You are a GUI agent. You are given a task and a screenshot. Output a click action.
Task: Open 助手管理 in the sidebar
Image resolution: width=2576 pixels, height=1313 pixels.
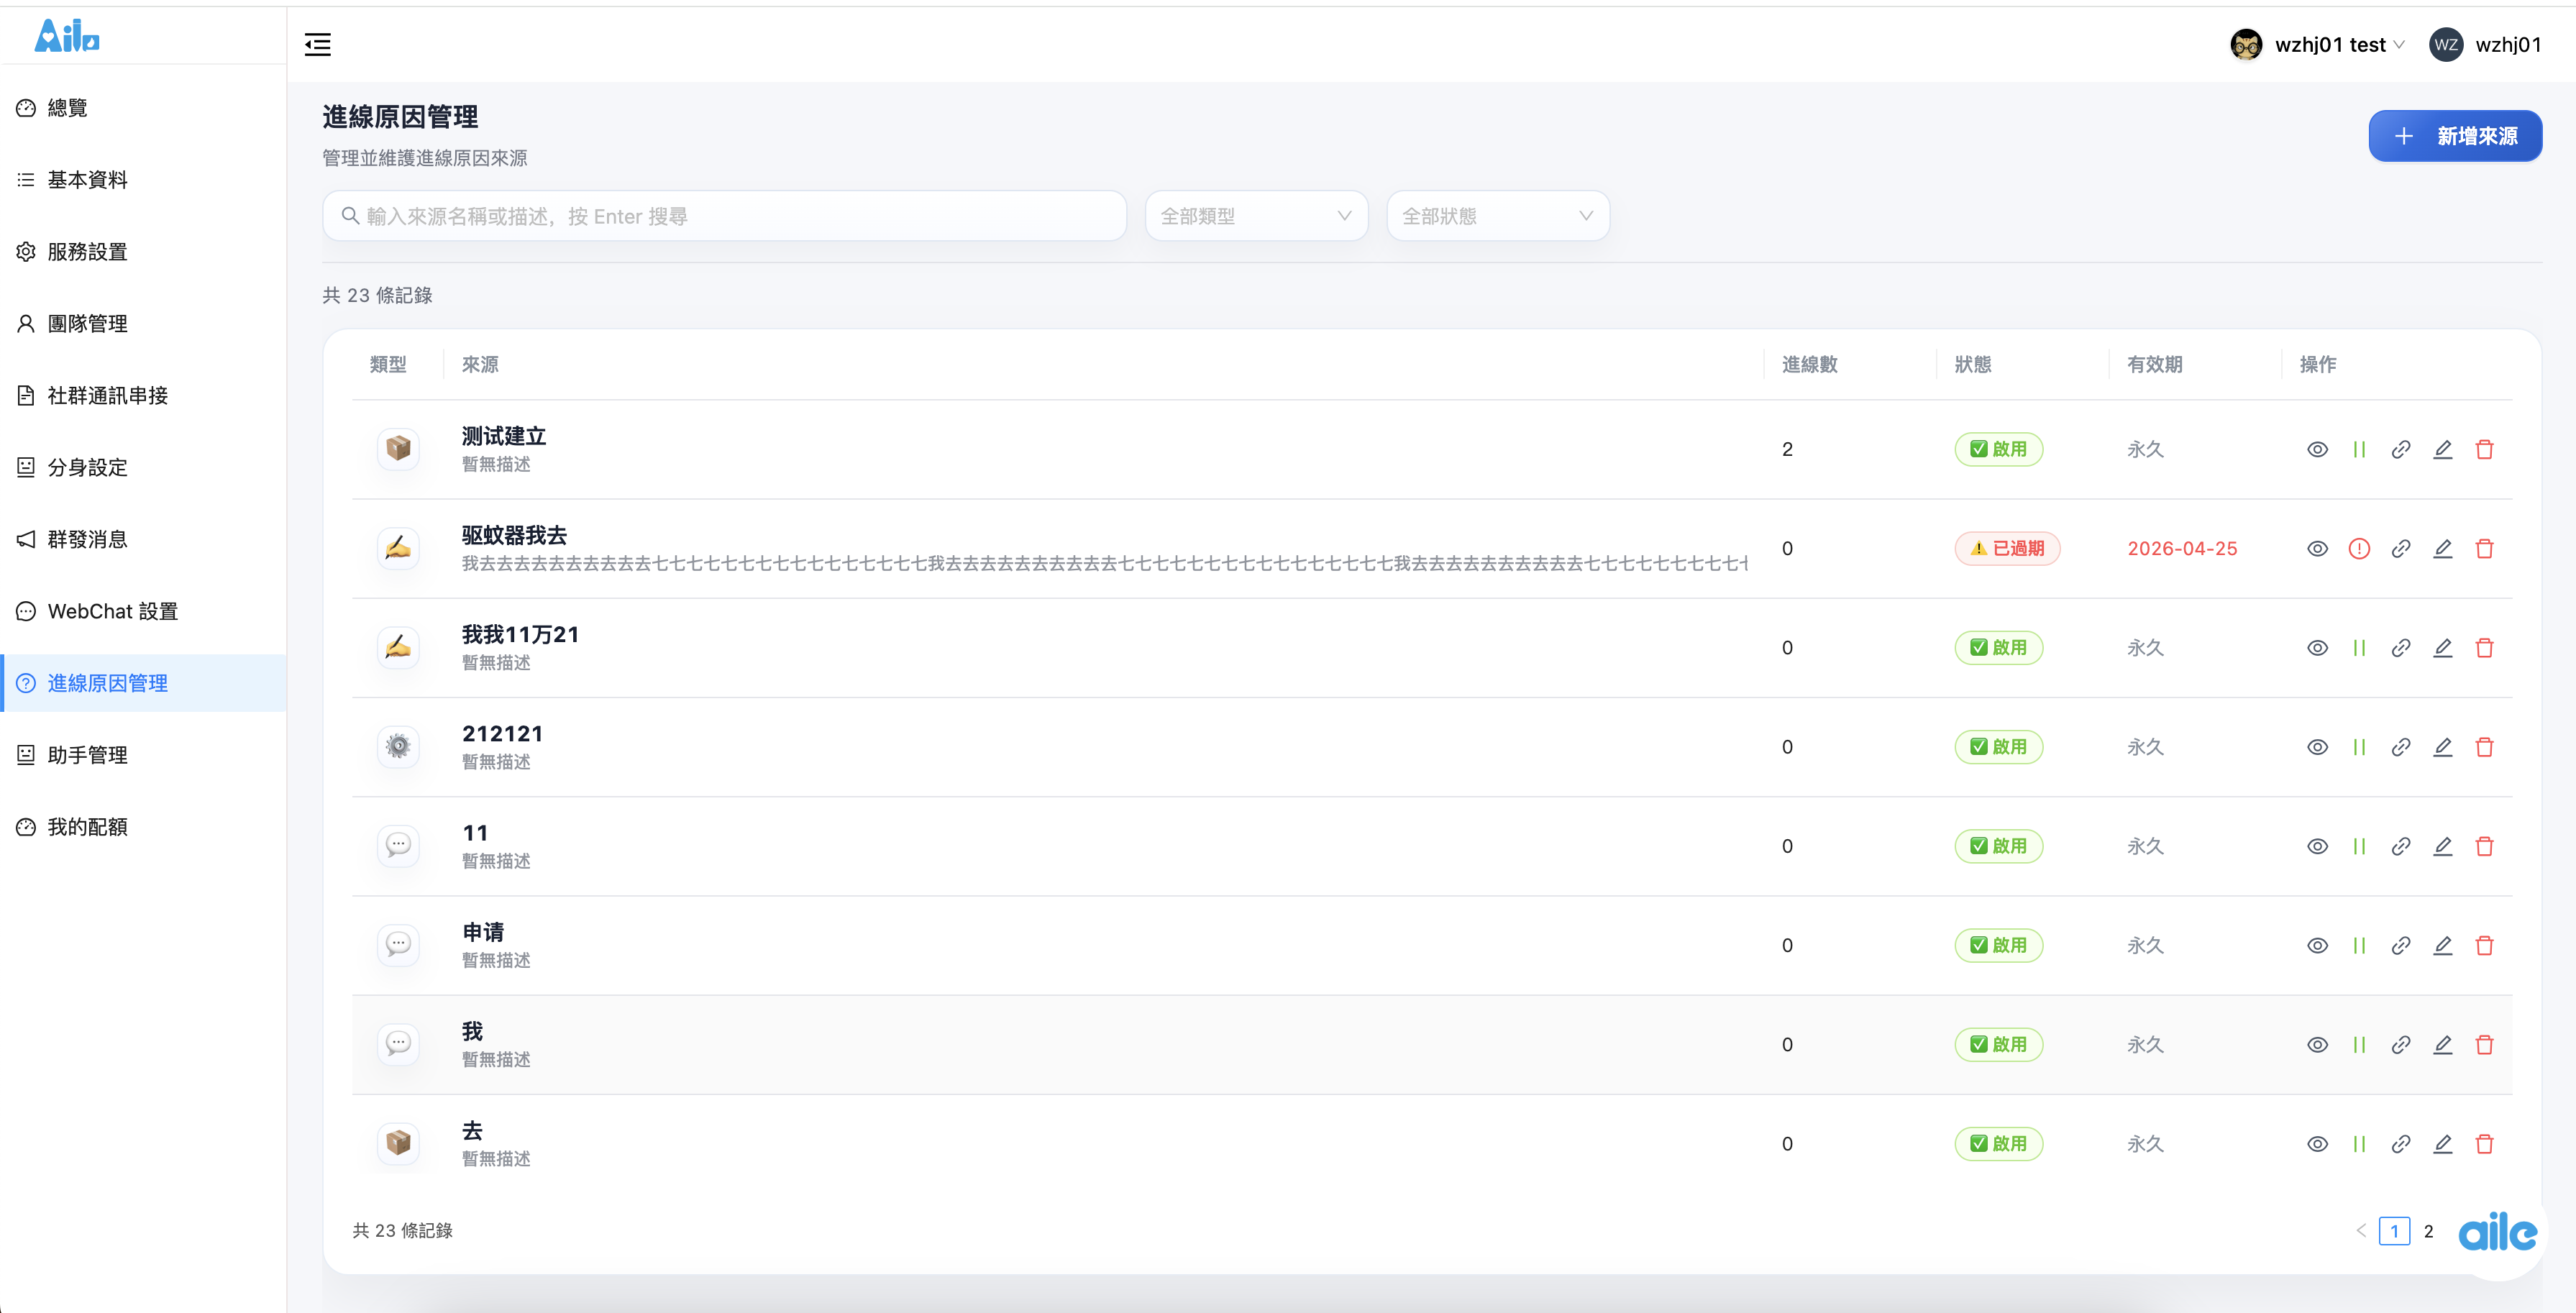(x=144, y=755)
